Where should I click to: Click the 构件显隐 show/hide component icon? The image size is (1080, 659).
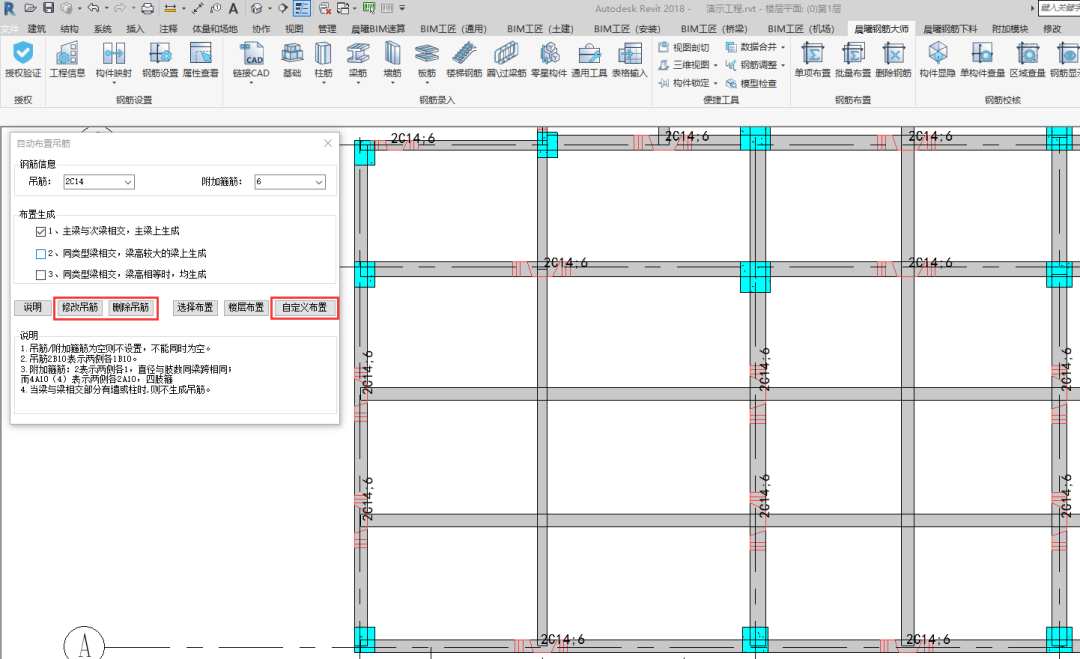937,53
